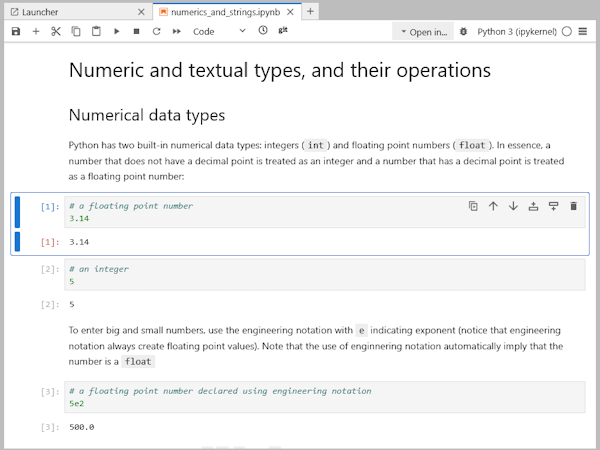Image resolution: width=600 pixels, height=450 pixels.
Task: Cut the selected cell with the scissors icon
Action: (x=56, y=31)
